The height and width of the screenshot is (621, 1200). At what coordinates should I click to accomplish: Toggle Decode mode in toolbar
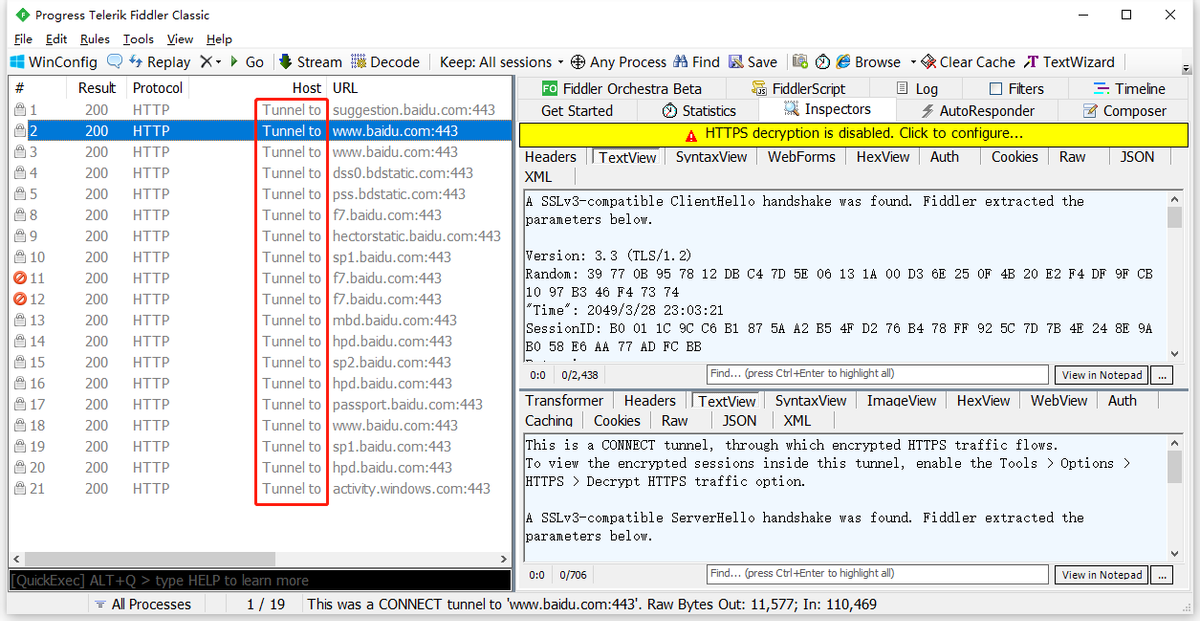(x=385, y=62)
